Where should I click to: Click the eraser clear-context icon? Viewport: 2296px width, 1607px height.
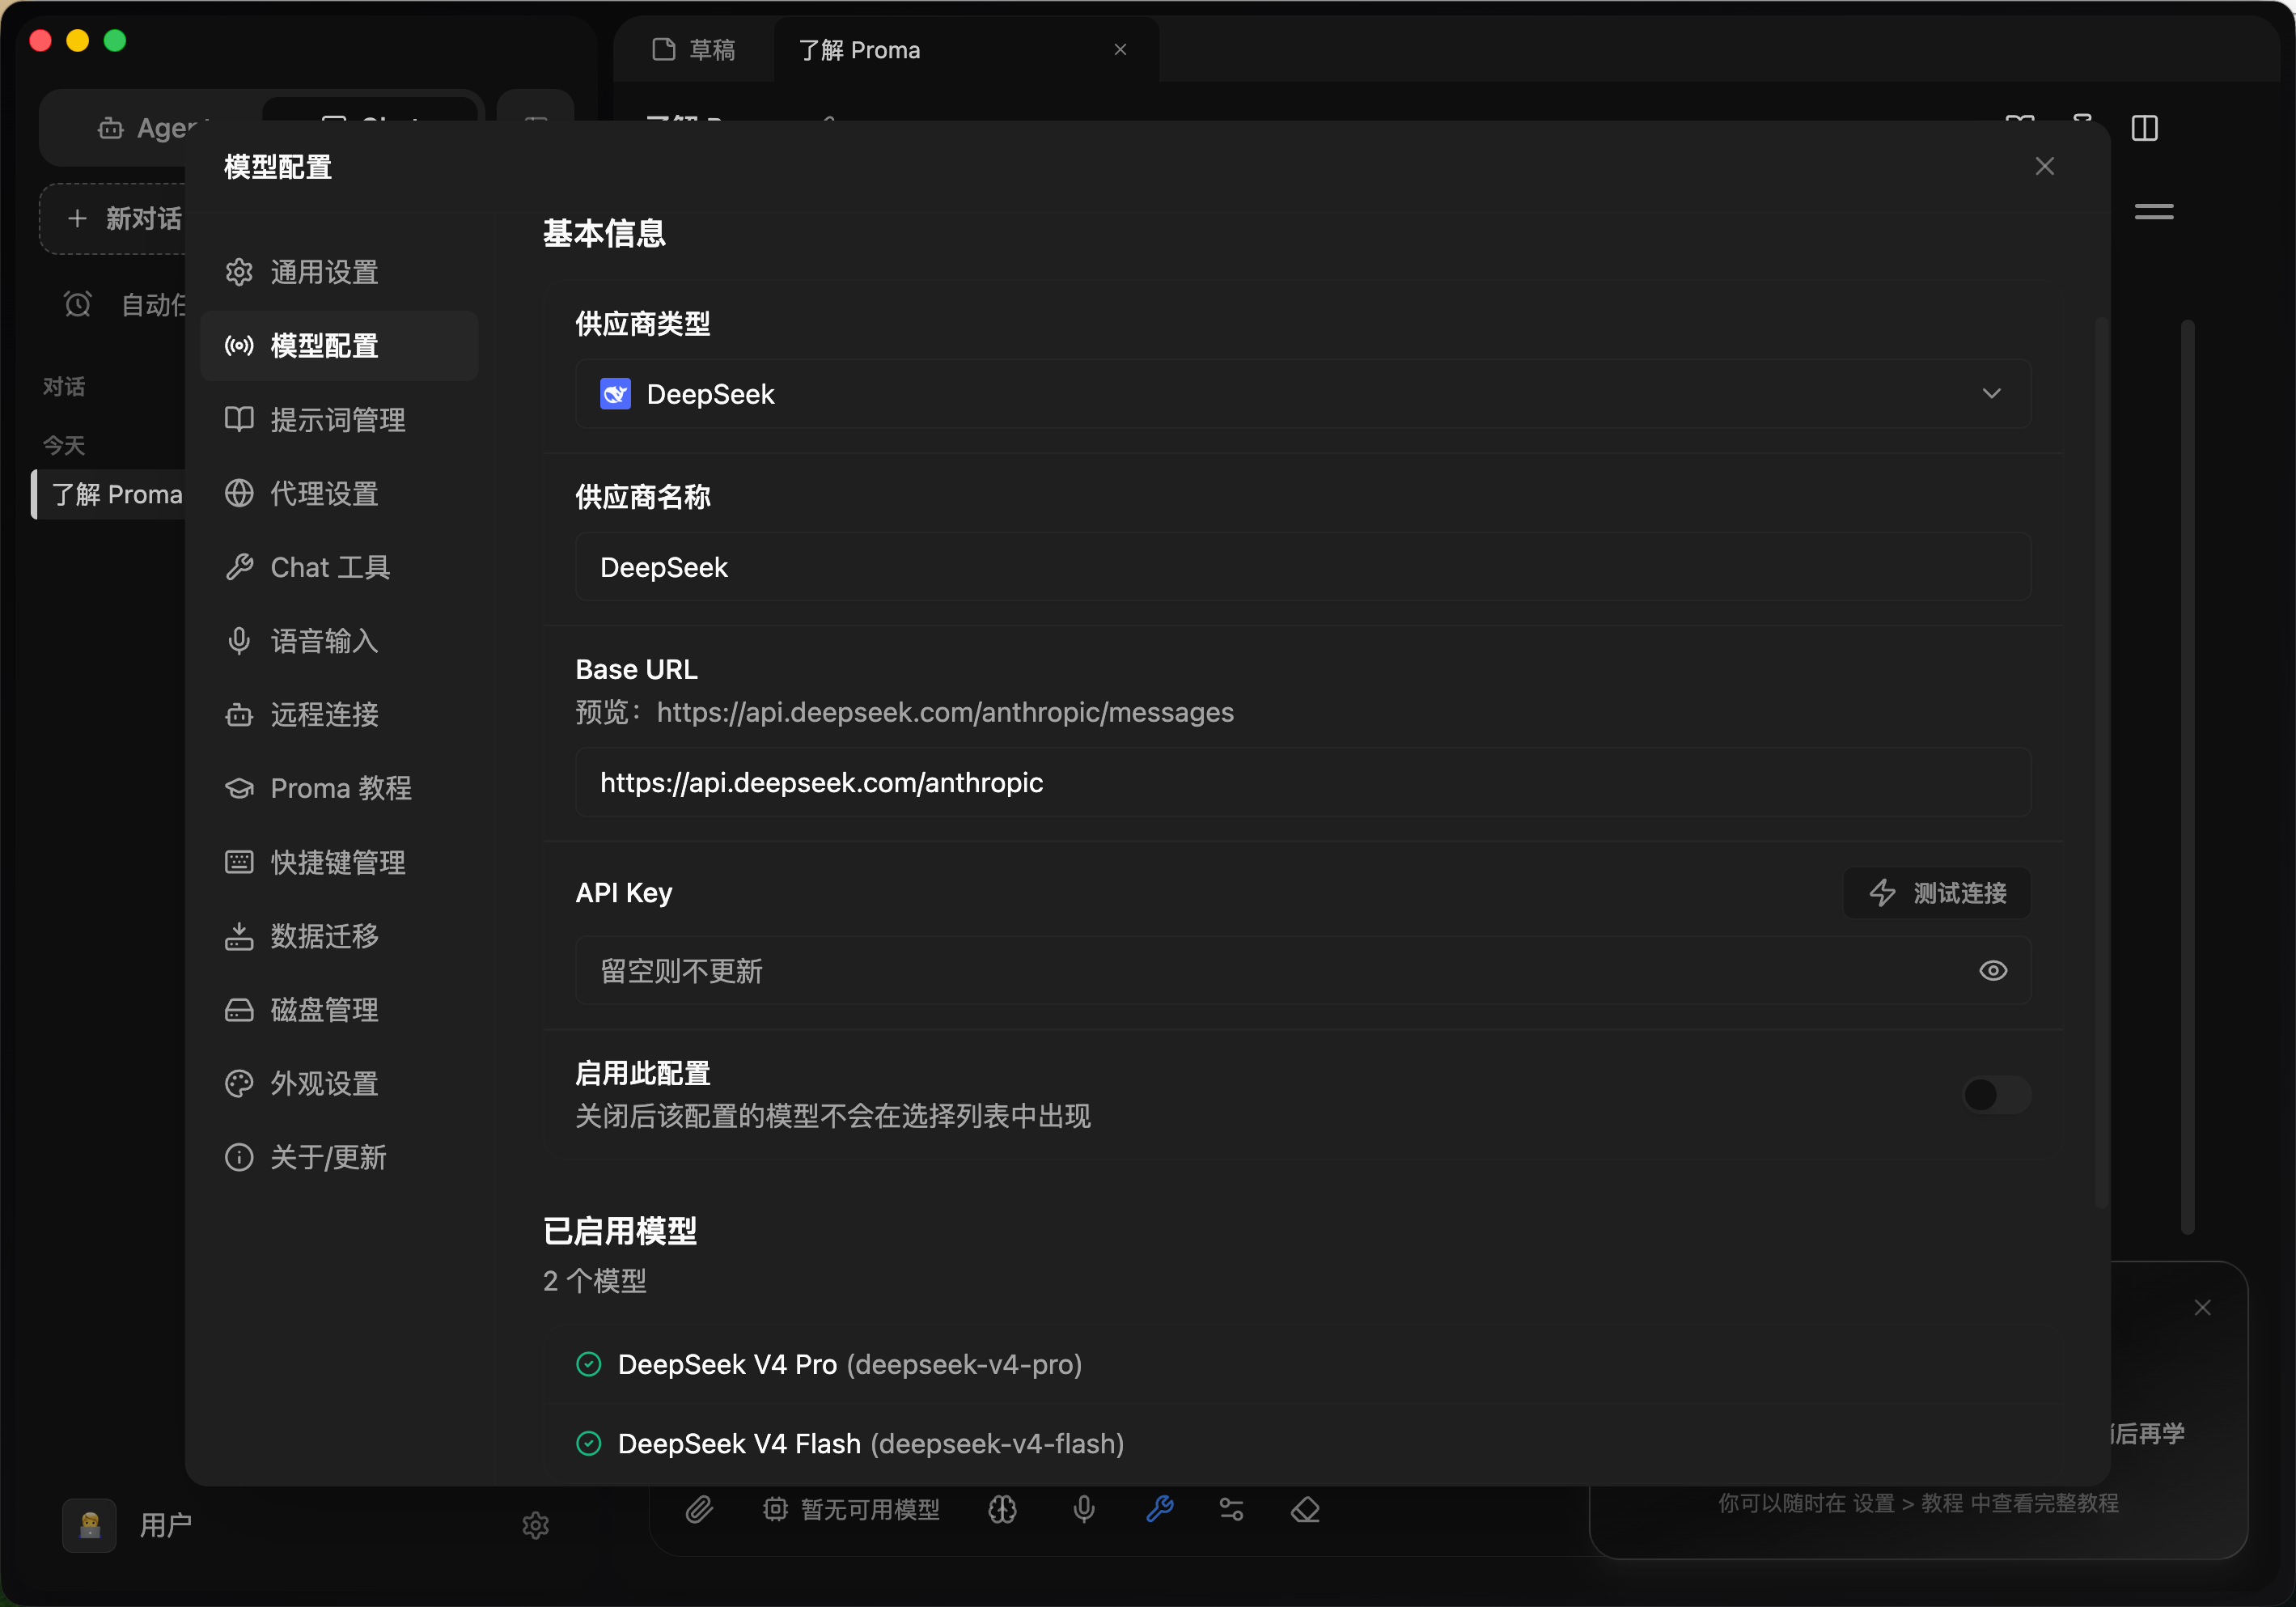(x=1305, y=1509)
